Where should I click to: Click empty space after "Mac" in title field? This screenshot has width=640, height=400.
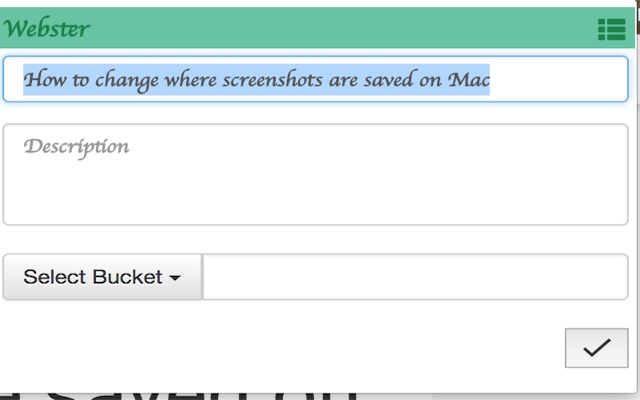point(558,79)
